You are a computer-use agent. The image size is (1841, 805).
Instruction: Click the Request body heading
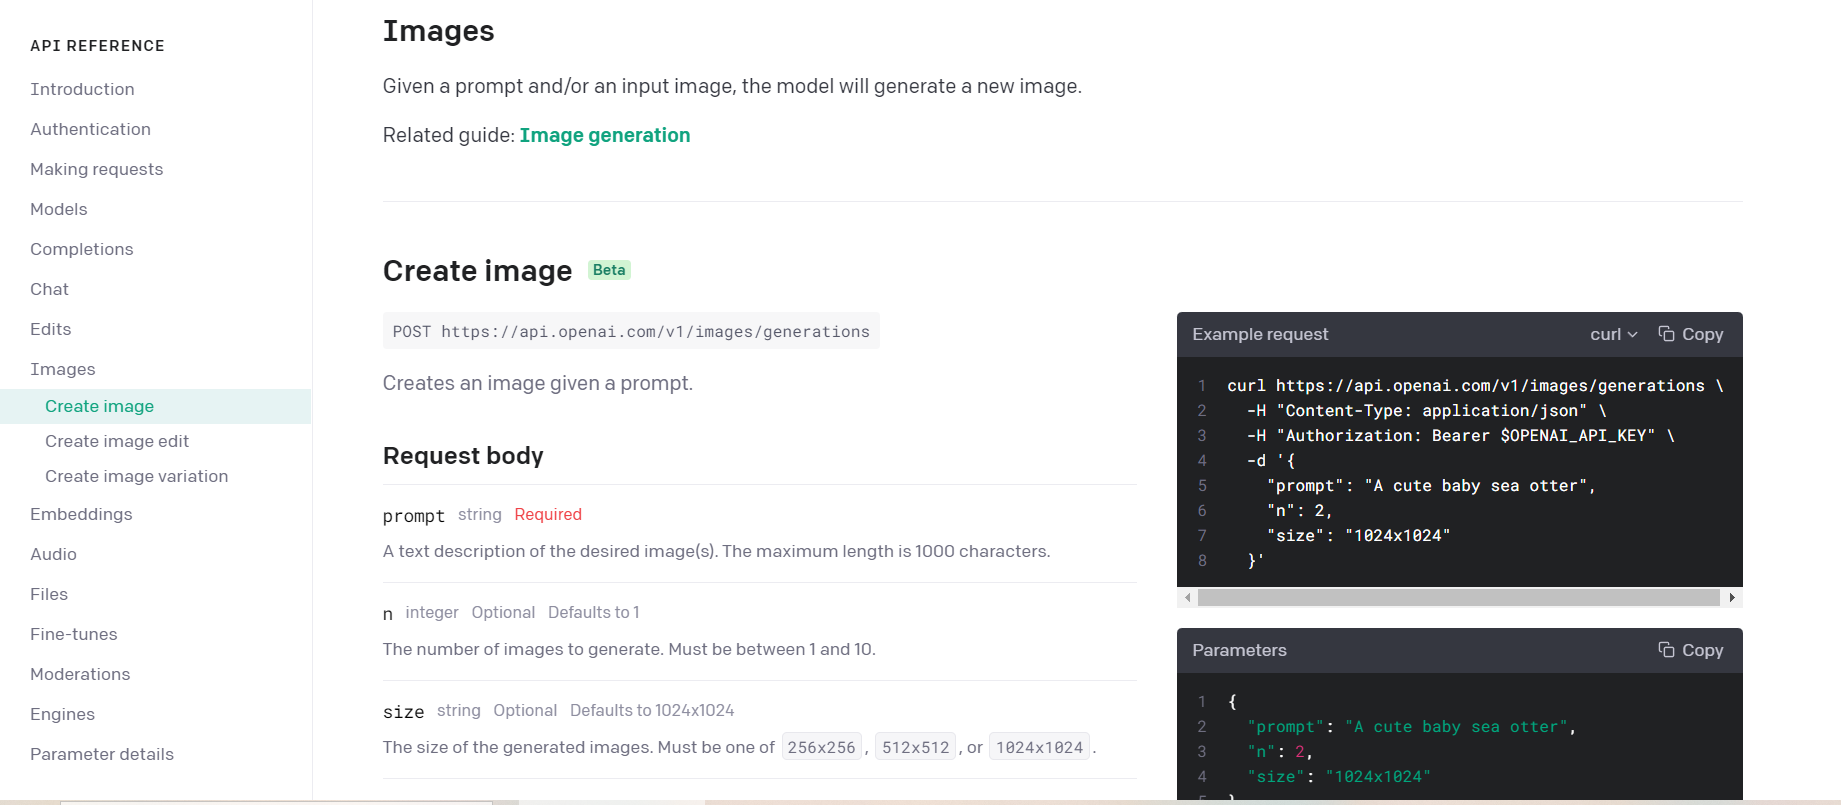click(x=463, y=456)
